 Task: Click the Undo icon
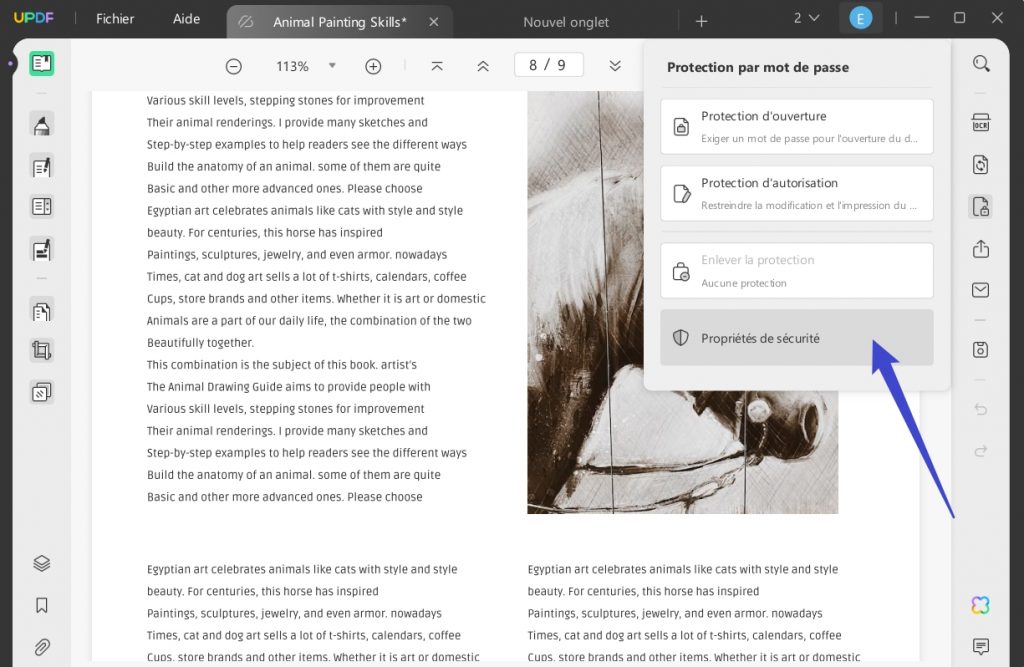point(980,410)
